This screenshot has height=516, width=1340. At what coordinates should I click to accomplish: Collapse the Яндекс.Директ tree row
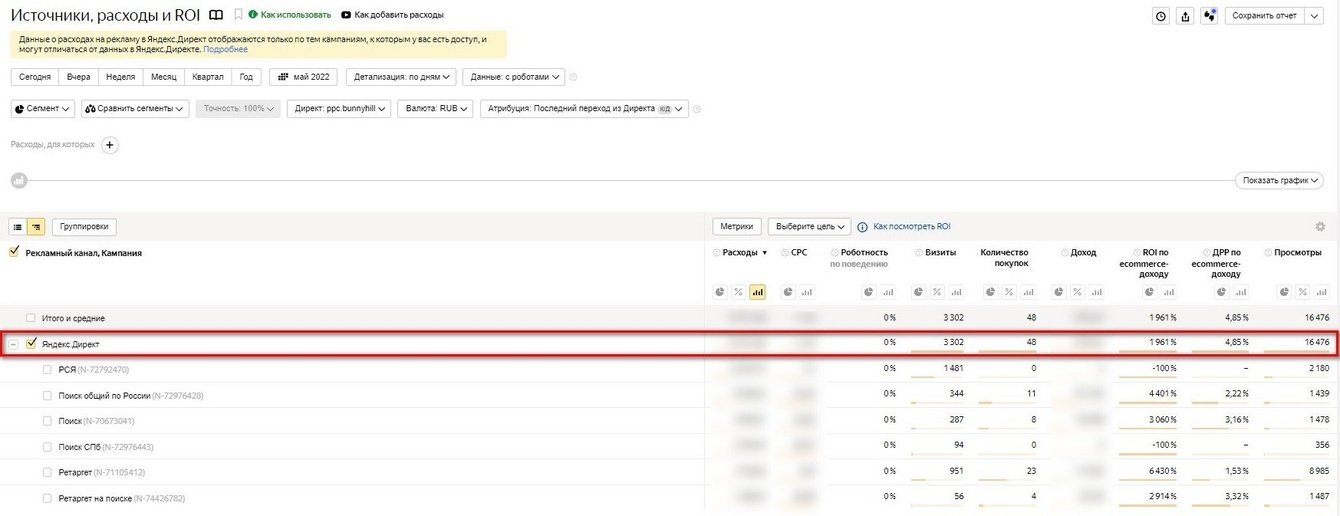click(14, 344)
